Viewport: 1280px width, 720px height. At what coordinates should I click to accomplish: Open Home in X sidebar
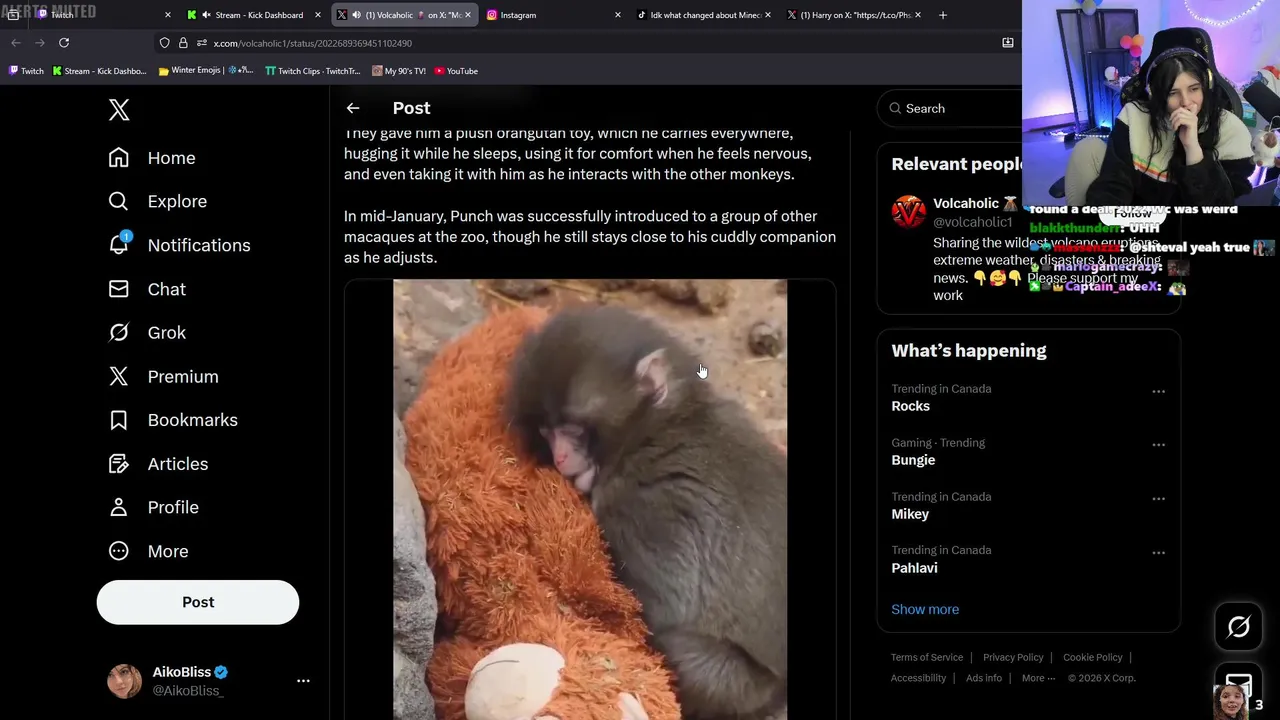152,158
